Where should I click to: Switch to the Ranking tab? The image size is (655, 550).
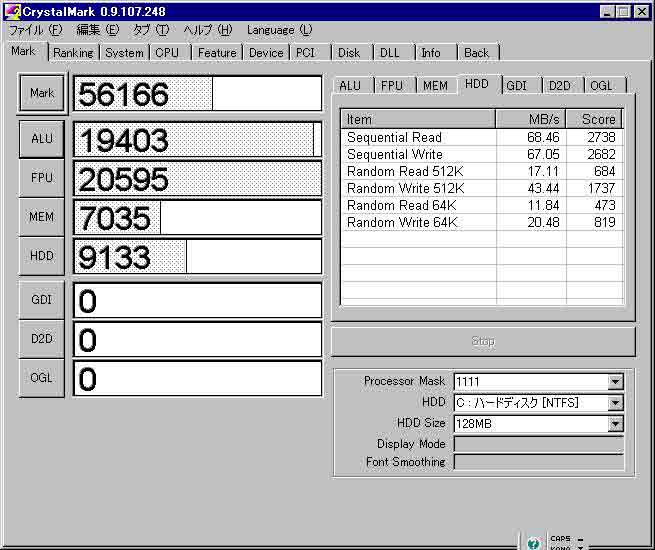coord(74,53)
